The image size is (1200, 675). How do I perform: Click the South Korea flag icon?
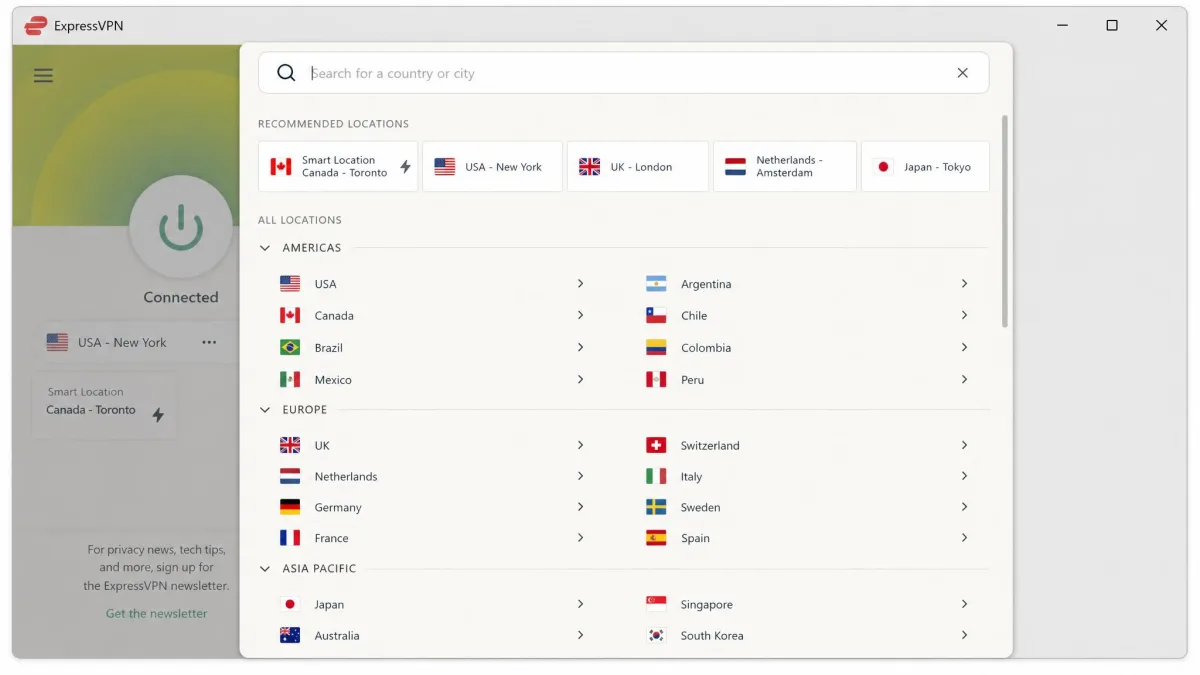[x=656, y=635]
